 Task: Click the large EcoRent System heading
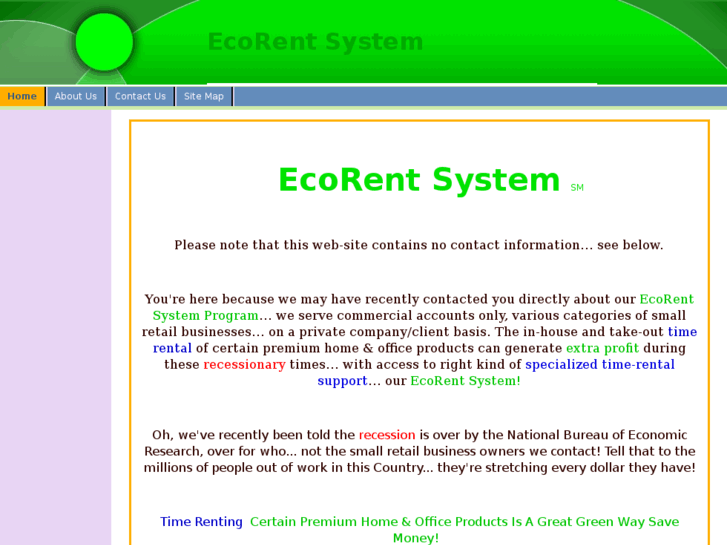419,180
